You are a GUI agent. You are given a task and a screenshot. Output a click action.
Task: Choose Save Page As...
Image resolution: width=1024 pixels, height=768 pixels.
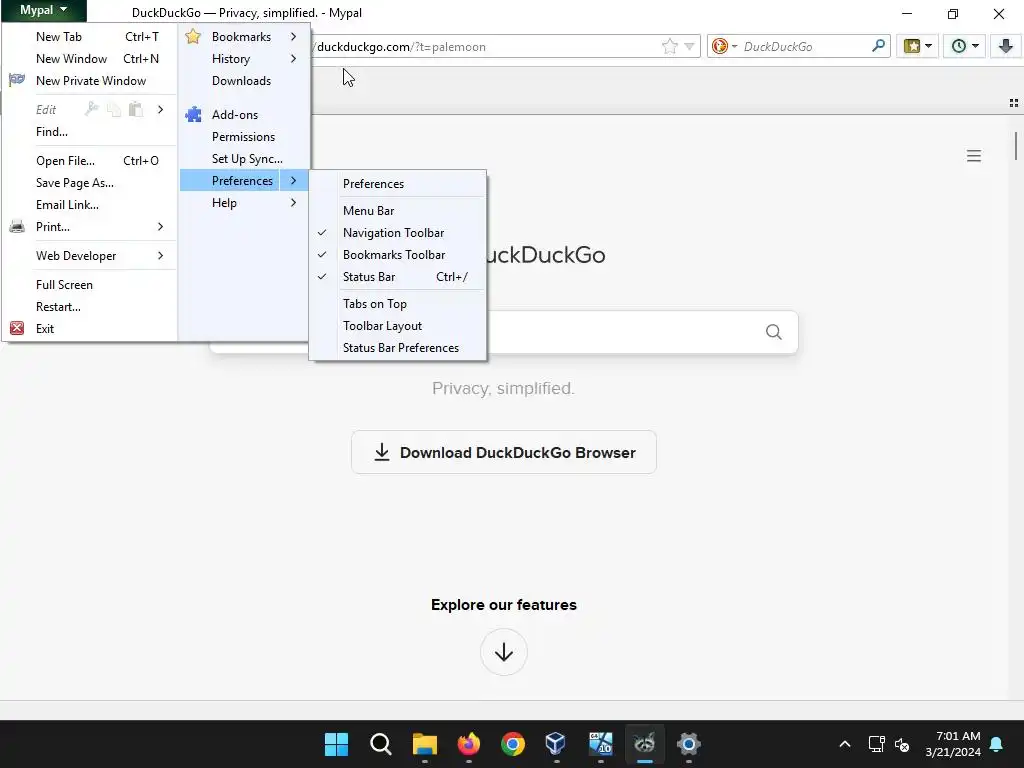pos(89,183)
